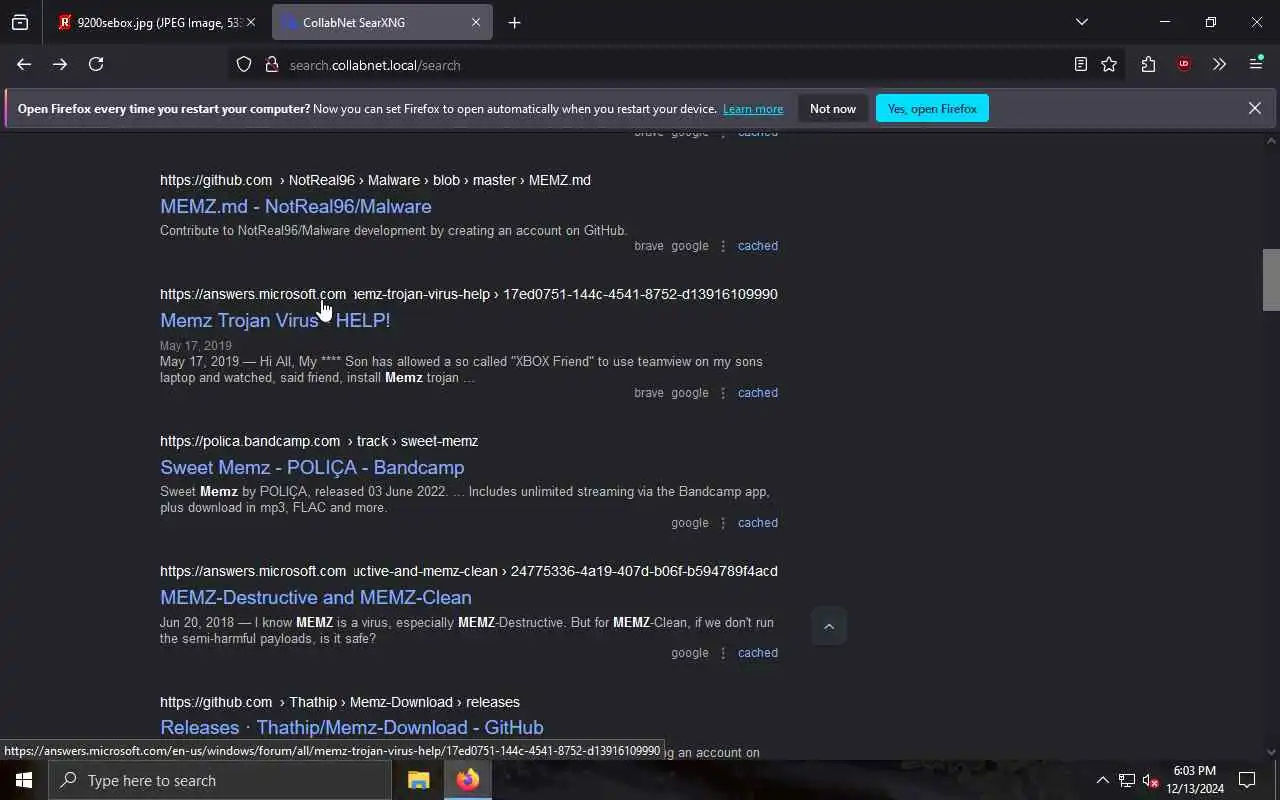Image resolution: width=1280 pixels, height=800 pixels.
Task: Click the https://polica.bandcamp.com URL text
Action: pos(250,441)
